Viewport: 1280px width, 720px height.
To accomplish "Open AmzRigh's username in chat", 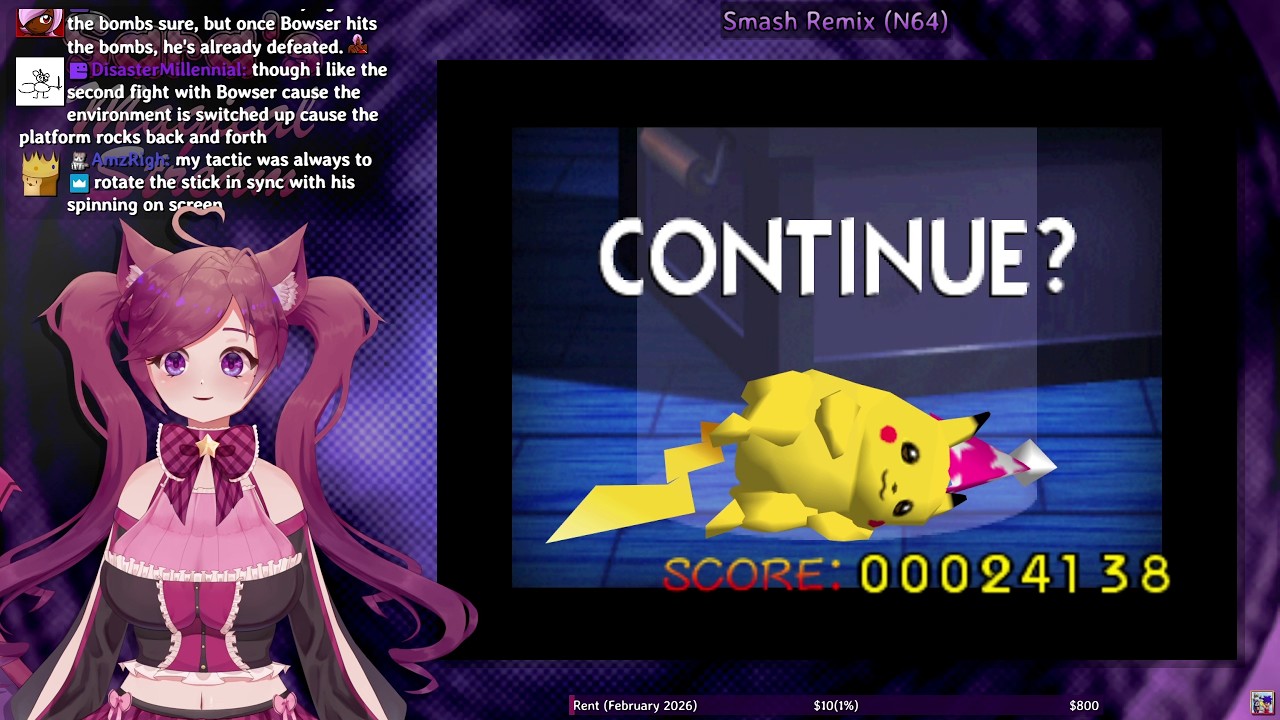I will click(x=131, y=160).
